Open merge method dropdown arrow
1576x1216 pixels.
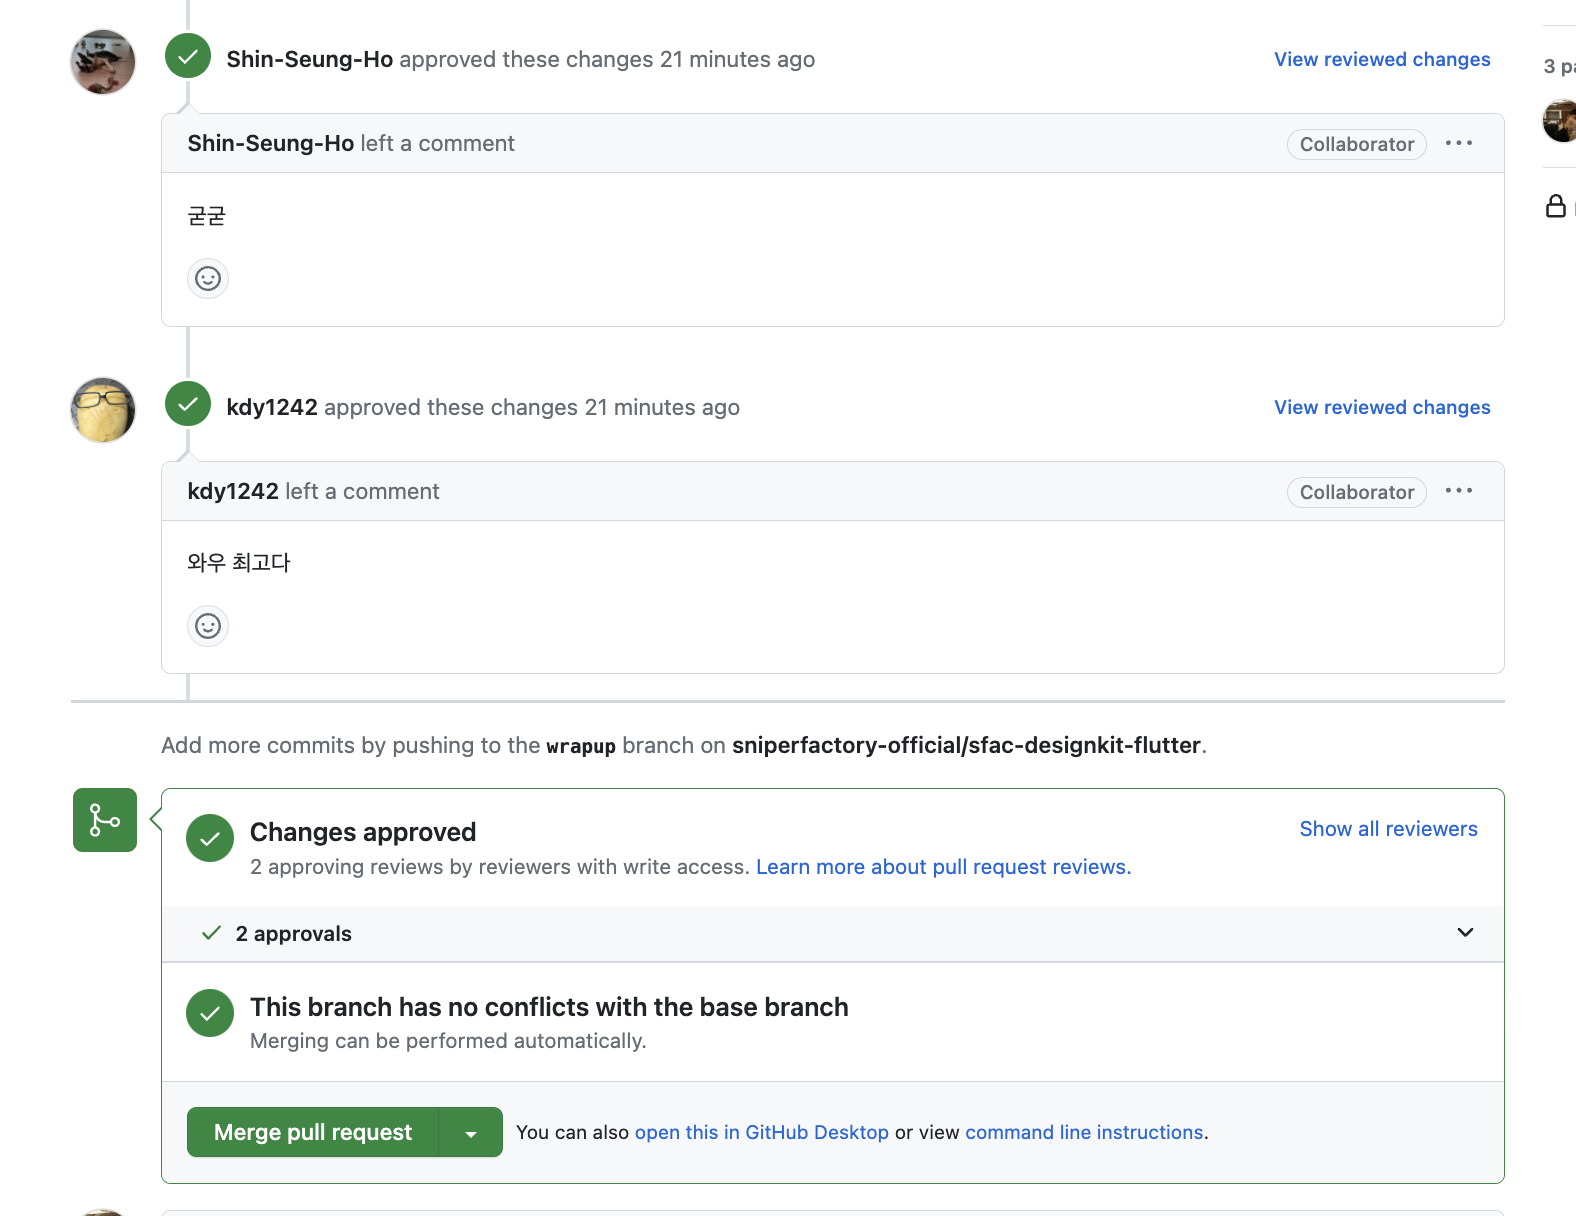coord(471,1133)
